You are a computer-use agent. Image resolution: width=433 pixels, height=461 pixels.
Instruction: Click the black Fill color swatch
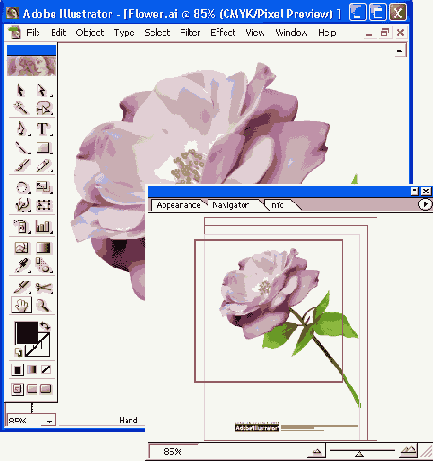tap(26, 333)
